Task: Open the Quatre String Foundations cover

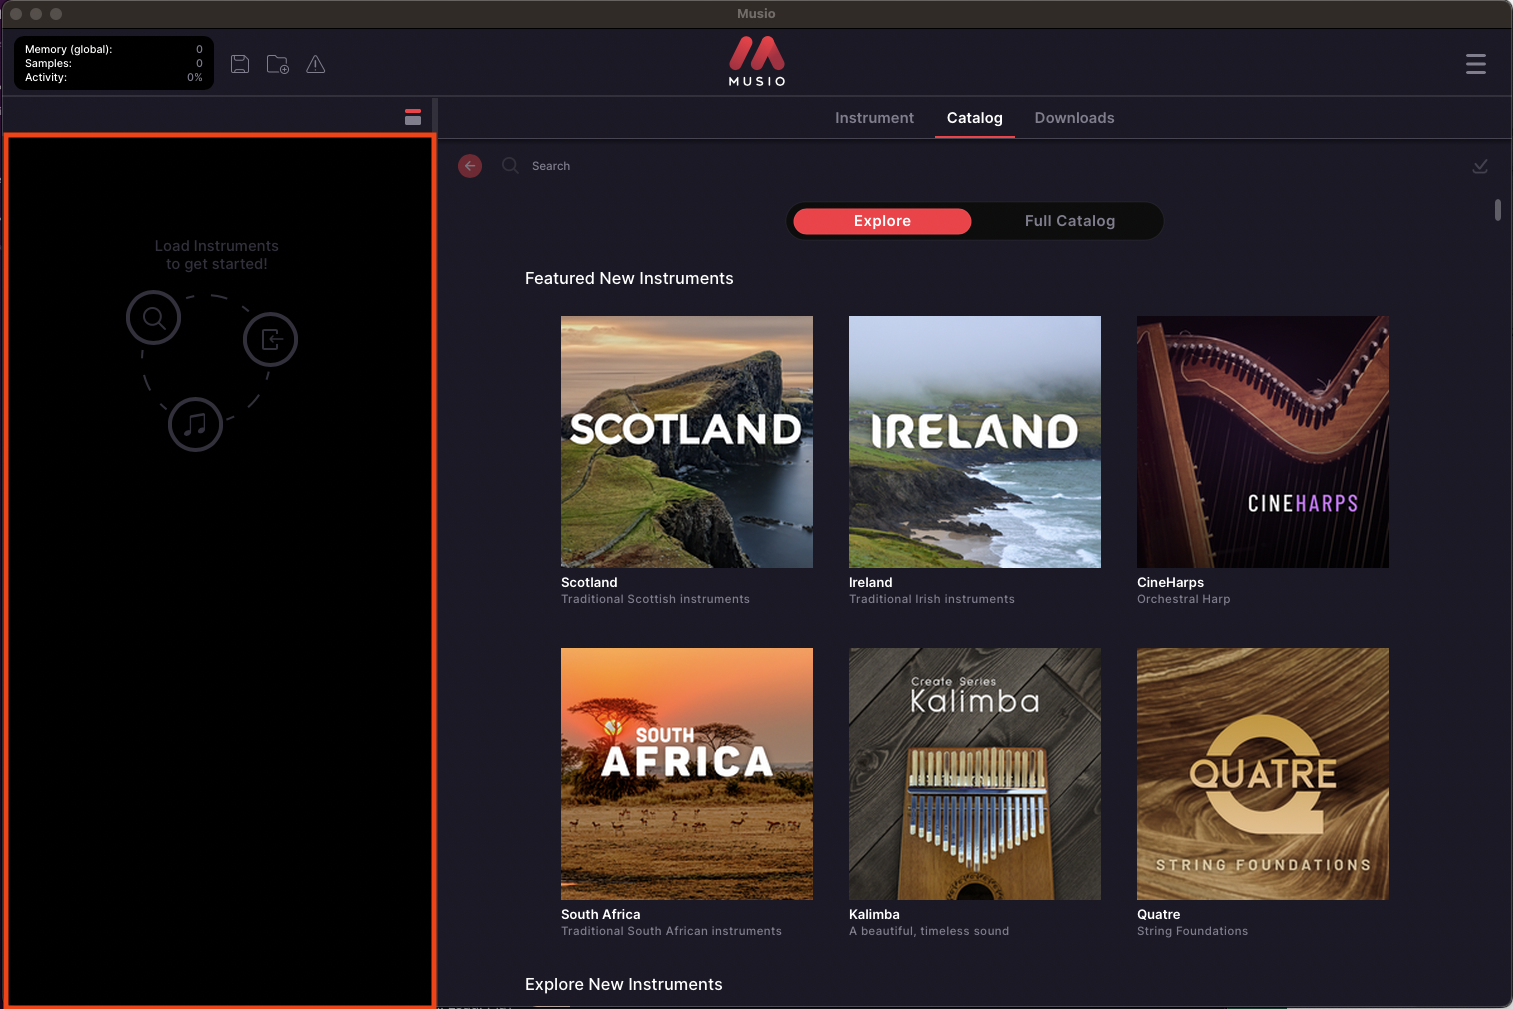Action: (1263, 774)
